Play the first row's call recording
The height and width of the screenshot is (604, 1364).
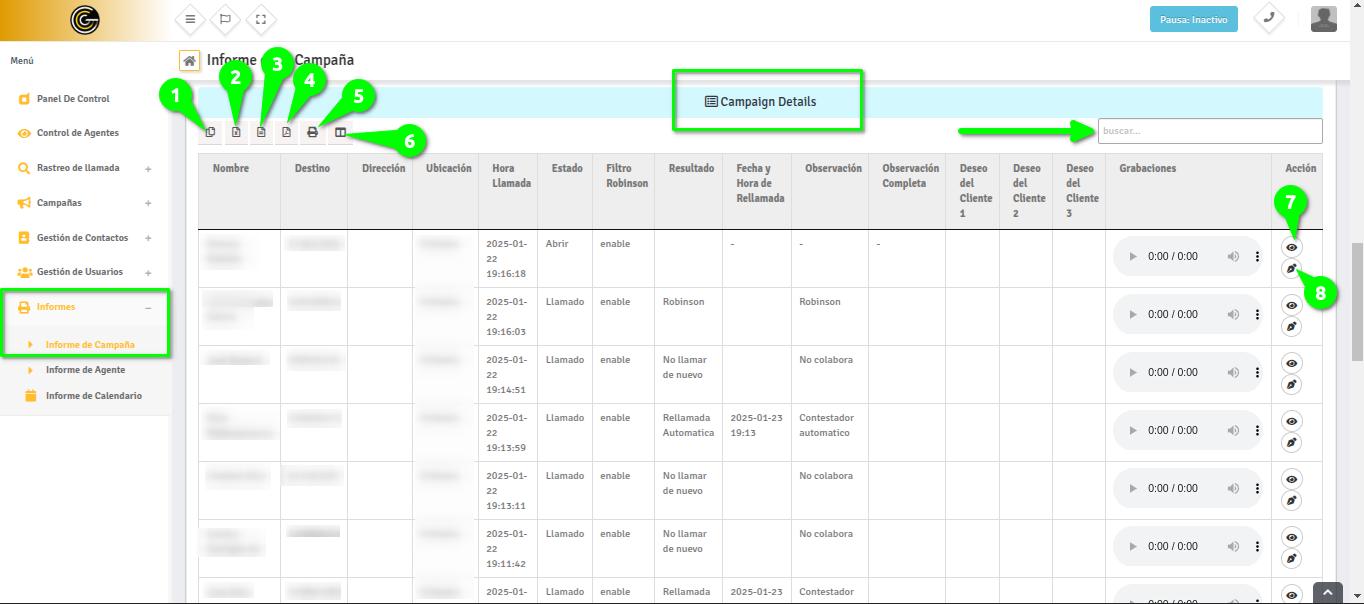pos(1132,257)
